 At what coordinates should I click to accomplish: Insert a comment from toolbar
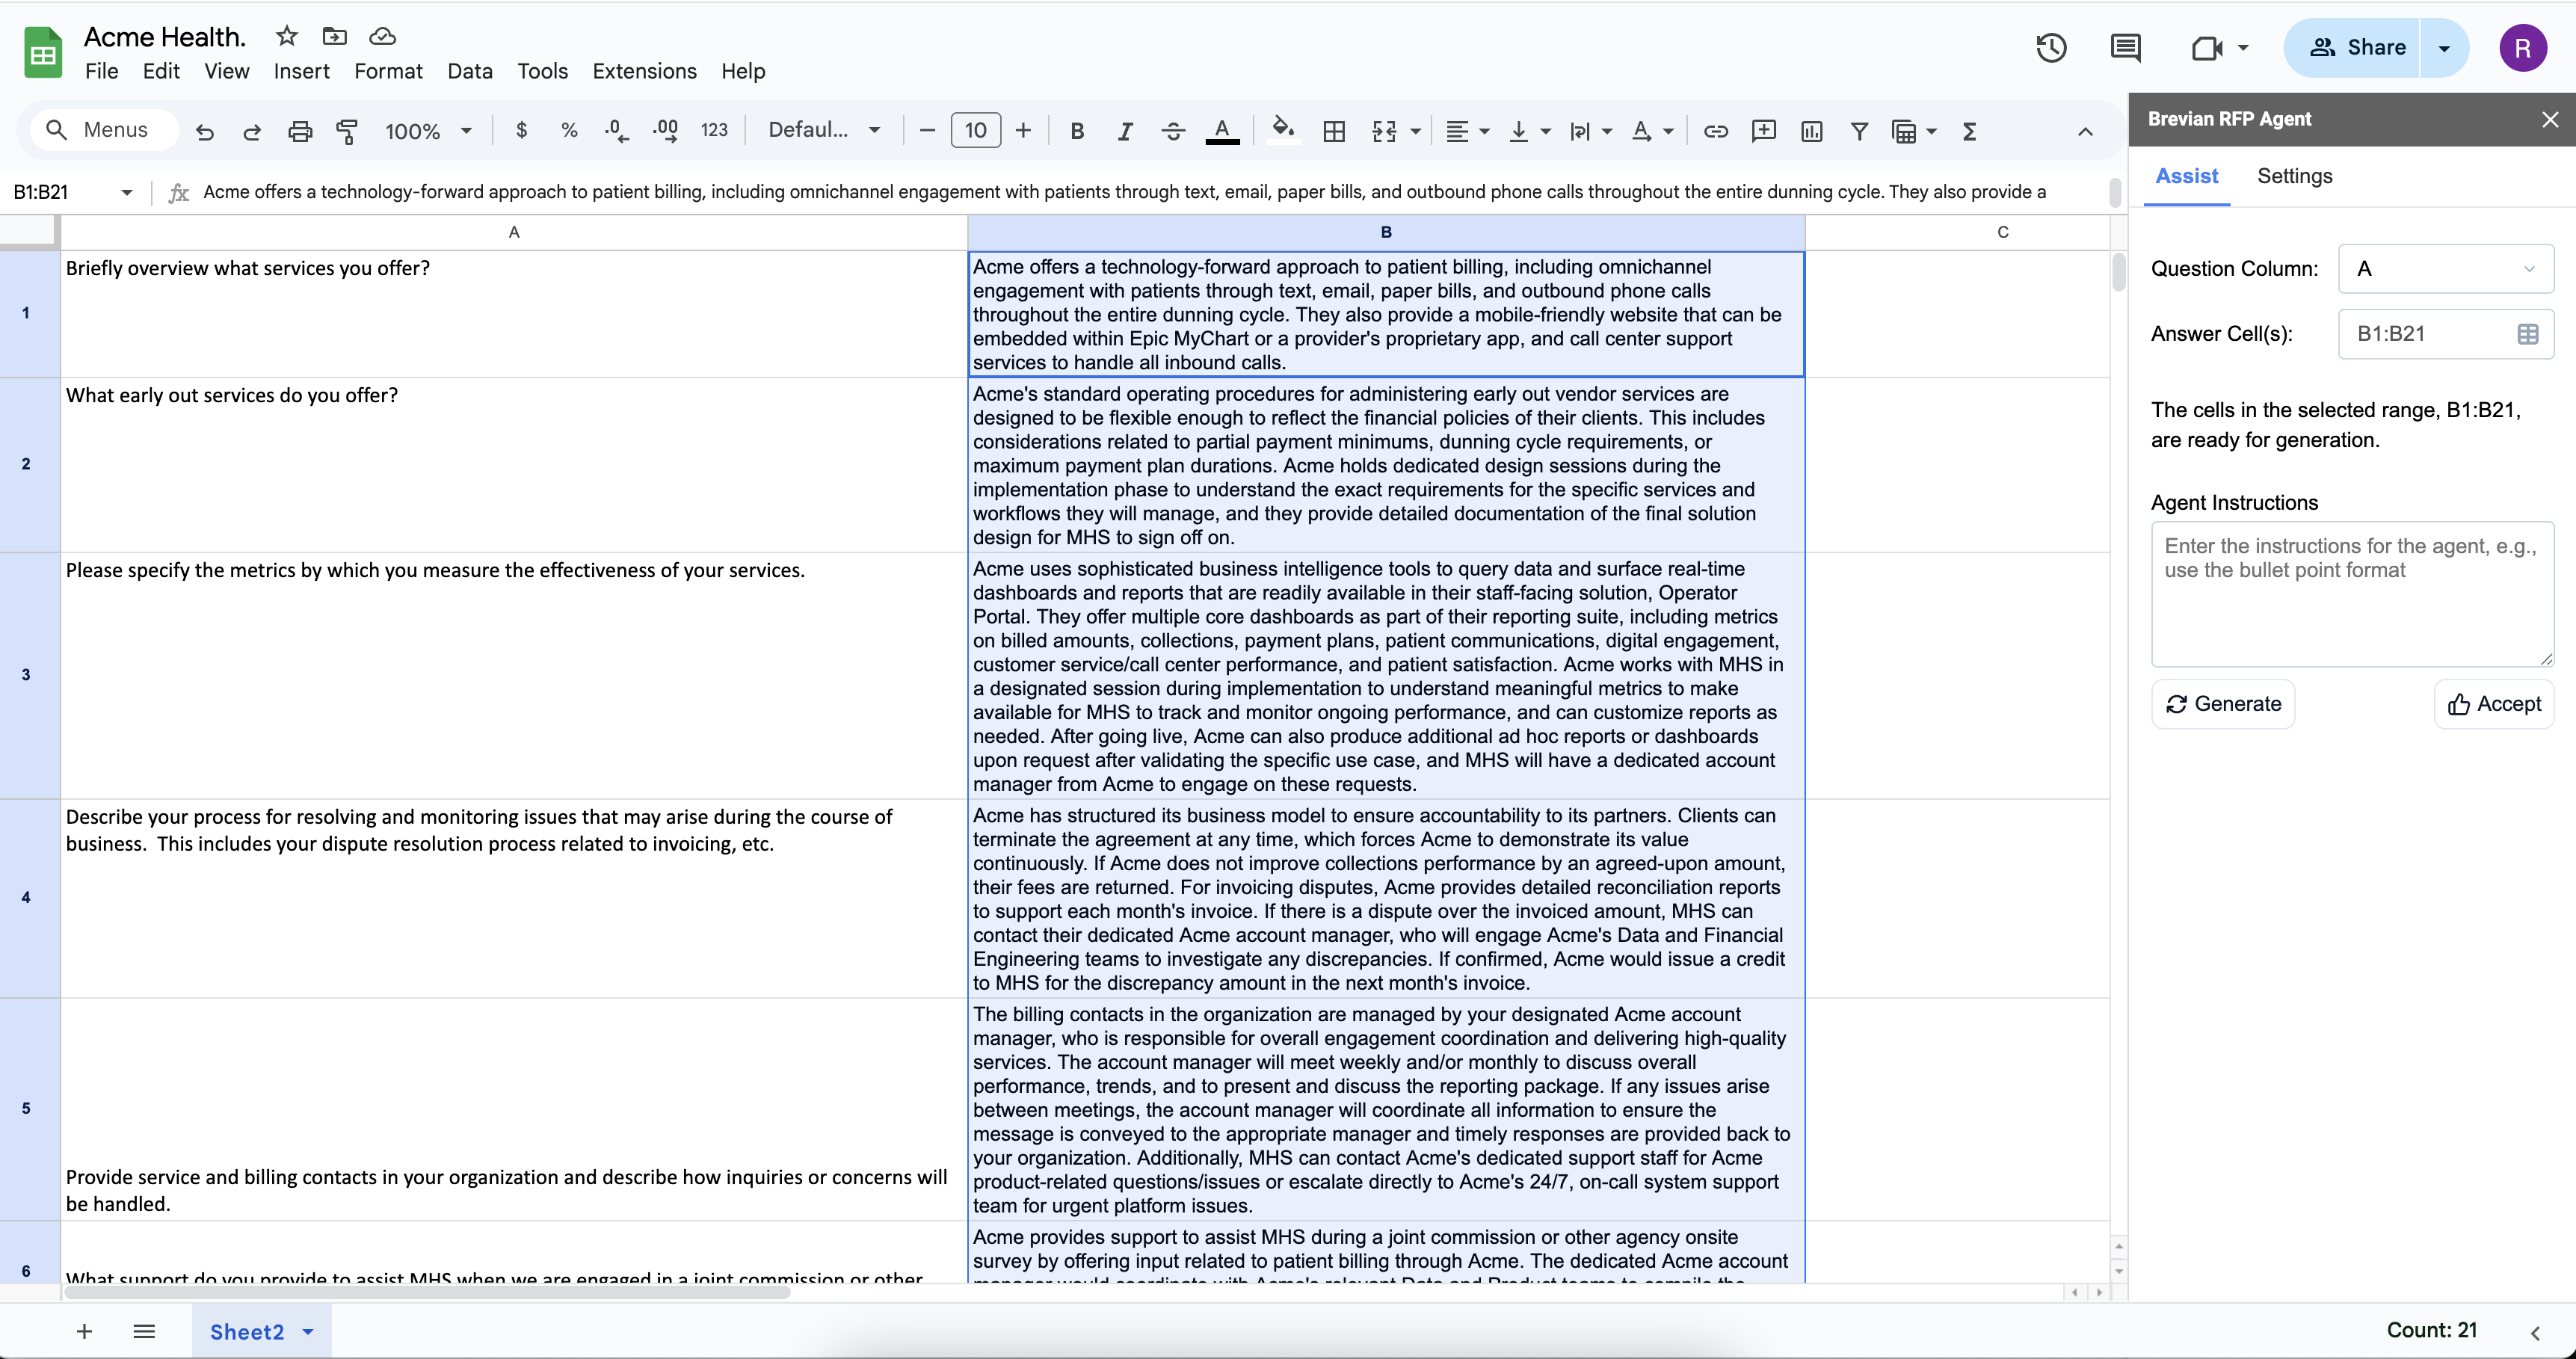(x=1764, y=131)
